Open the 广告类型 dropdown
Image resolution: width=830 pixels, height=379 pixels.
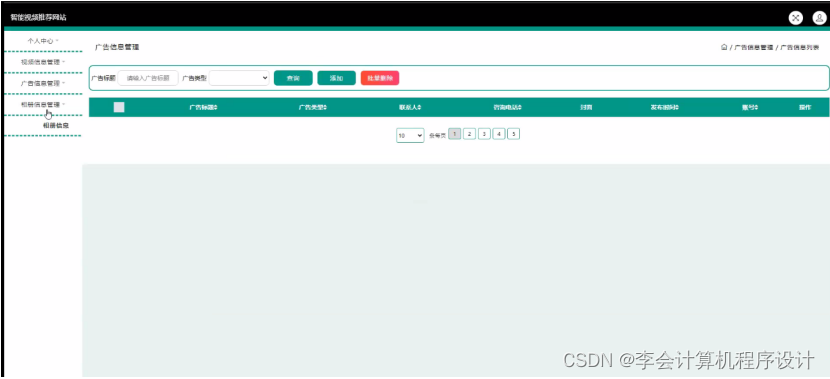[x=239, y=78]
